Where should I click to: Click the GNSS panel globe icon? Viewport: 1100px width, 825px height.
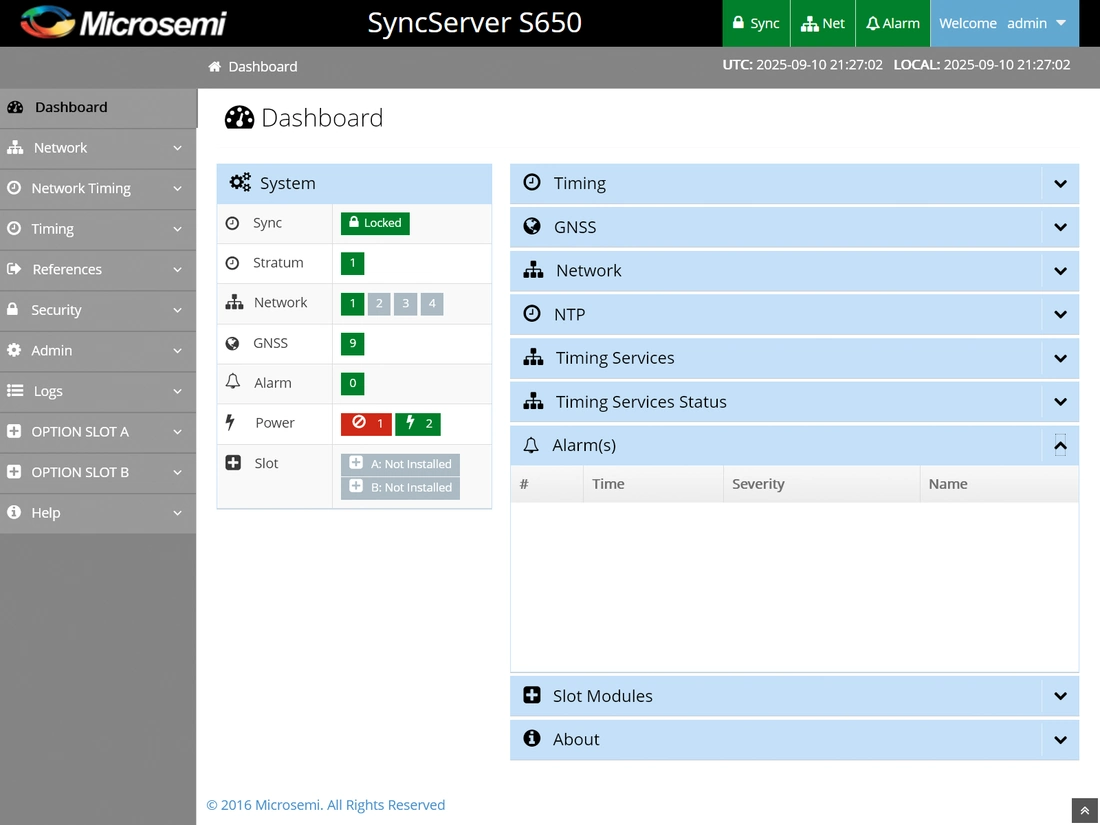pyautogui.click(x=532, y=226)
